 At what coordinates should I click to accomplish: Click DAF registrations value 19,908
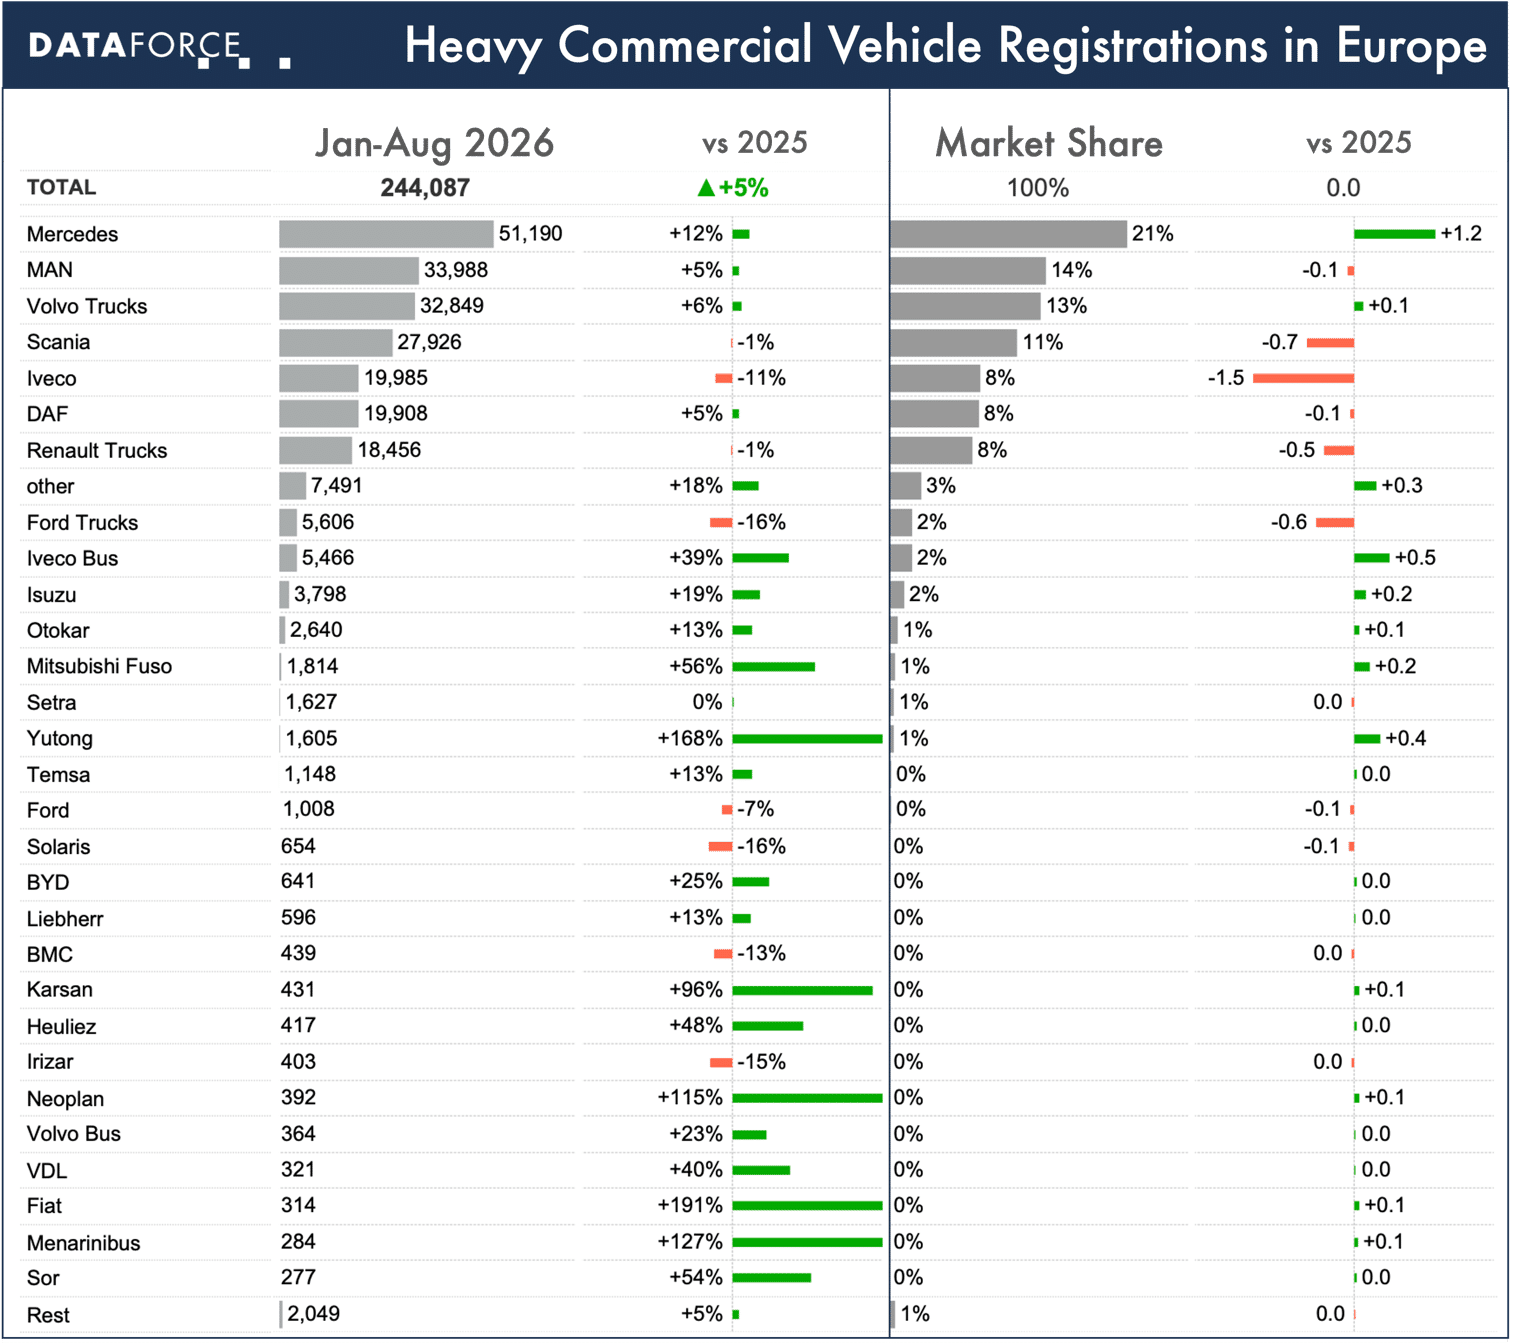[x=395, y=414]
